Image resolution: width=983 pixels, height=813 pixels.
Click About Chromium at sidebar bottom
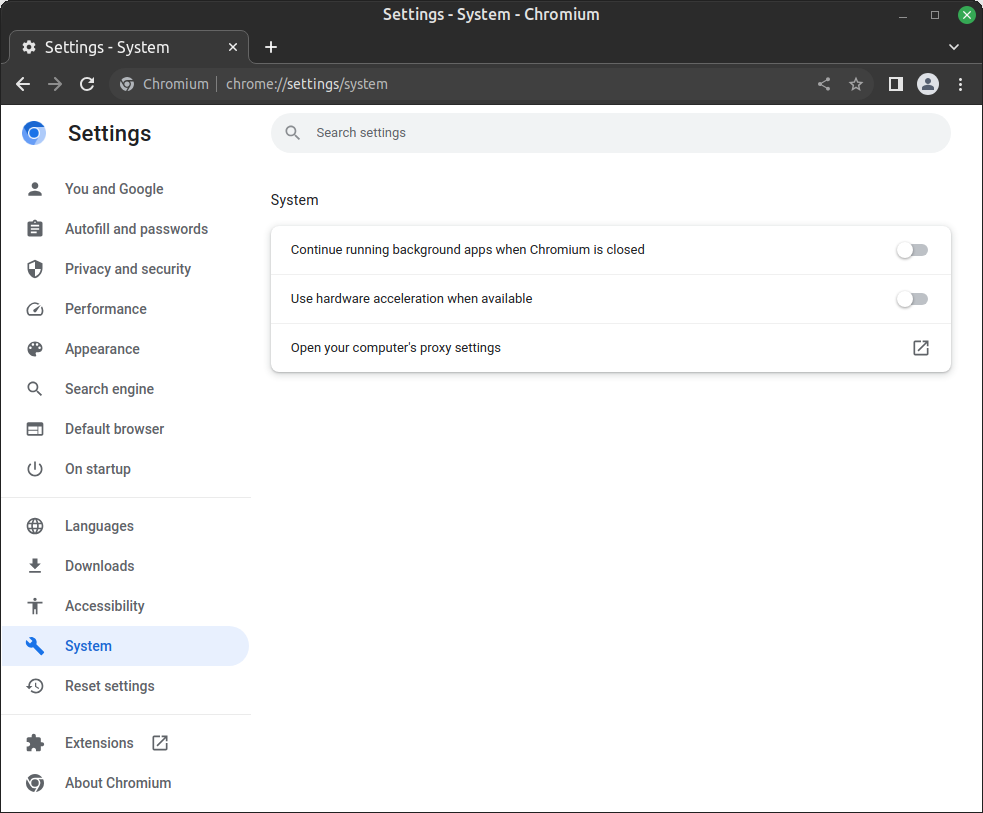(x=118, y=783)
